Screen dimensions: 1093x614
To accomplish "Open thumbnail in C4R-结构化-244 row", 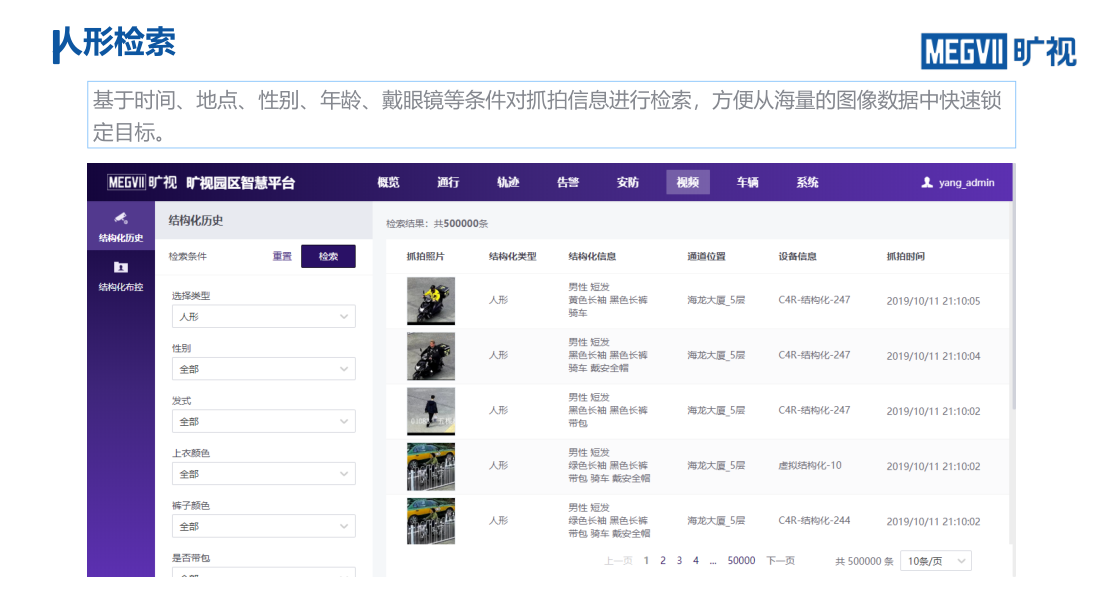I will [431, 521].
